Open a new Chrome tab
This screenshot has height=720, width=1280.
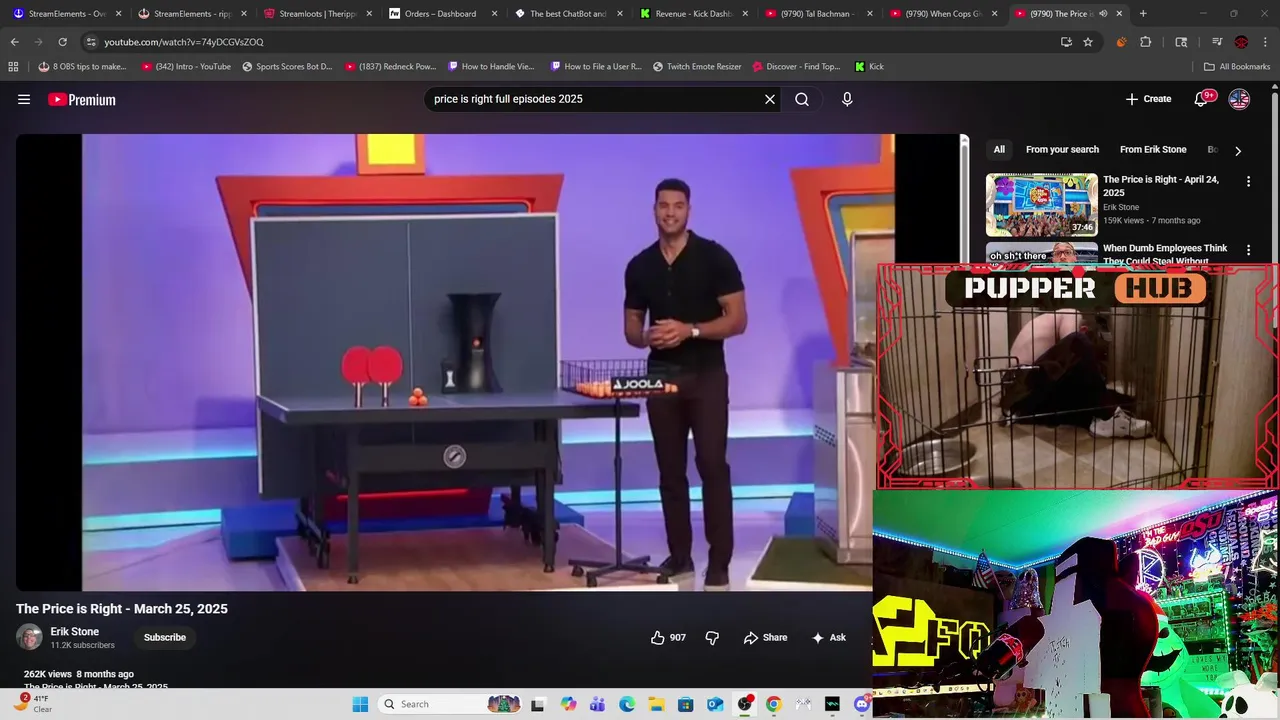(1143, 14)
